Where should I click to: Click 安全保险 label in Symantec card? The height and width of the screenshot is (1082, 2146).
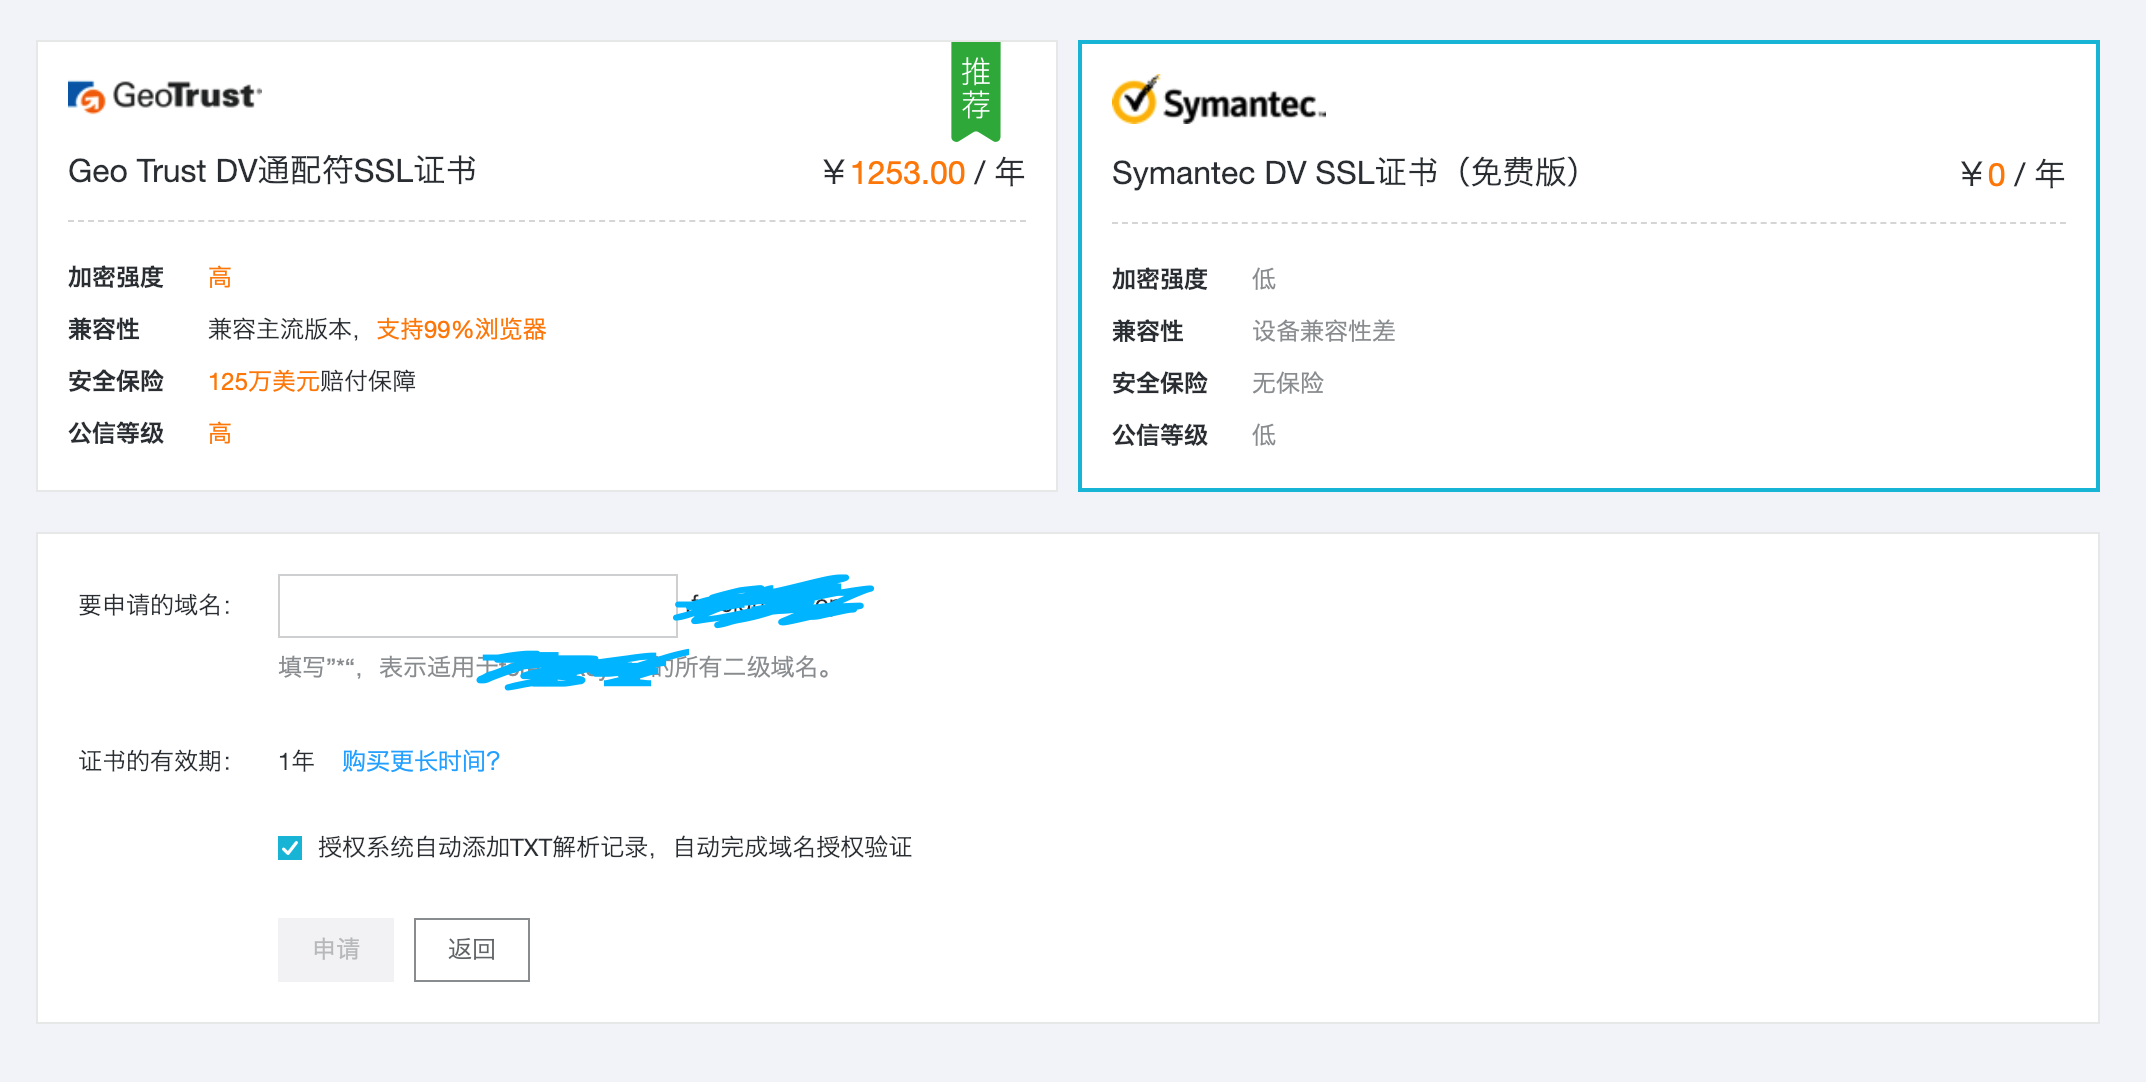coord(1160,383)
